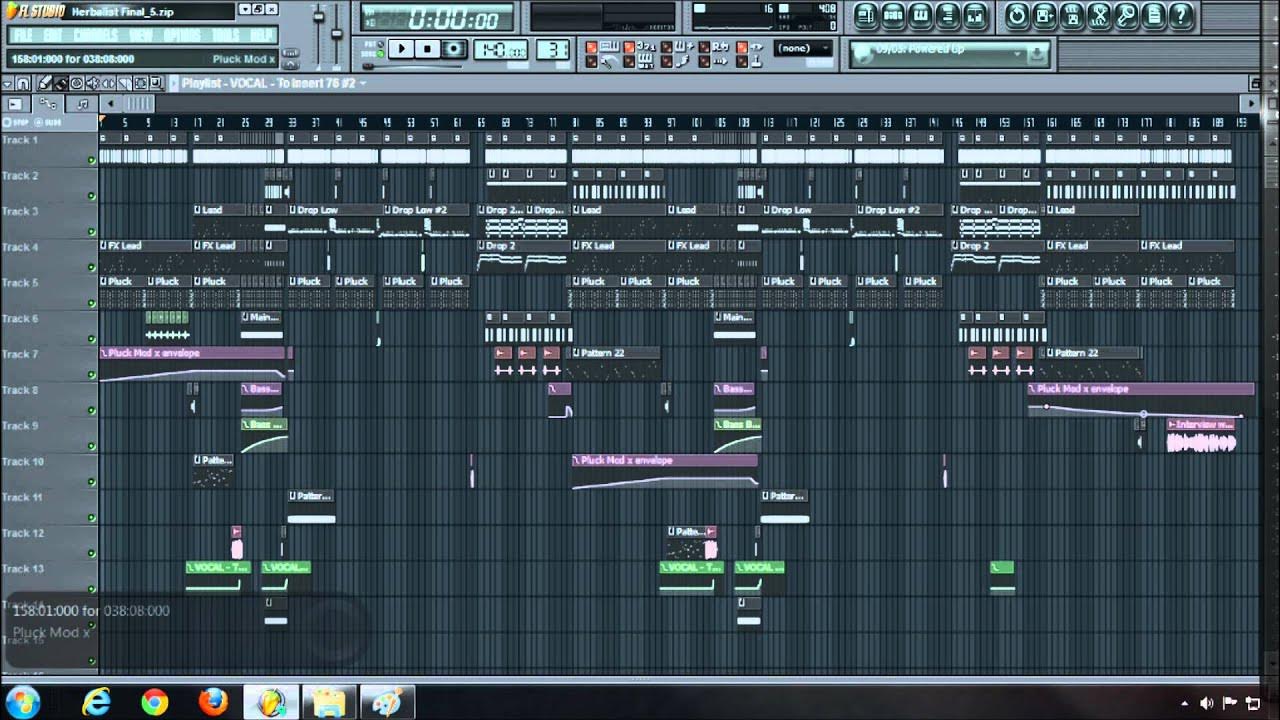The width and height of the screenshot is (1280, 720).
Task: Select the slip tool in Playlist toolbar
Action: pos(108,83)
